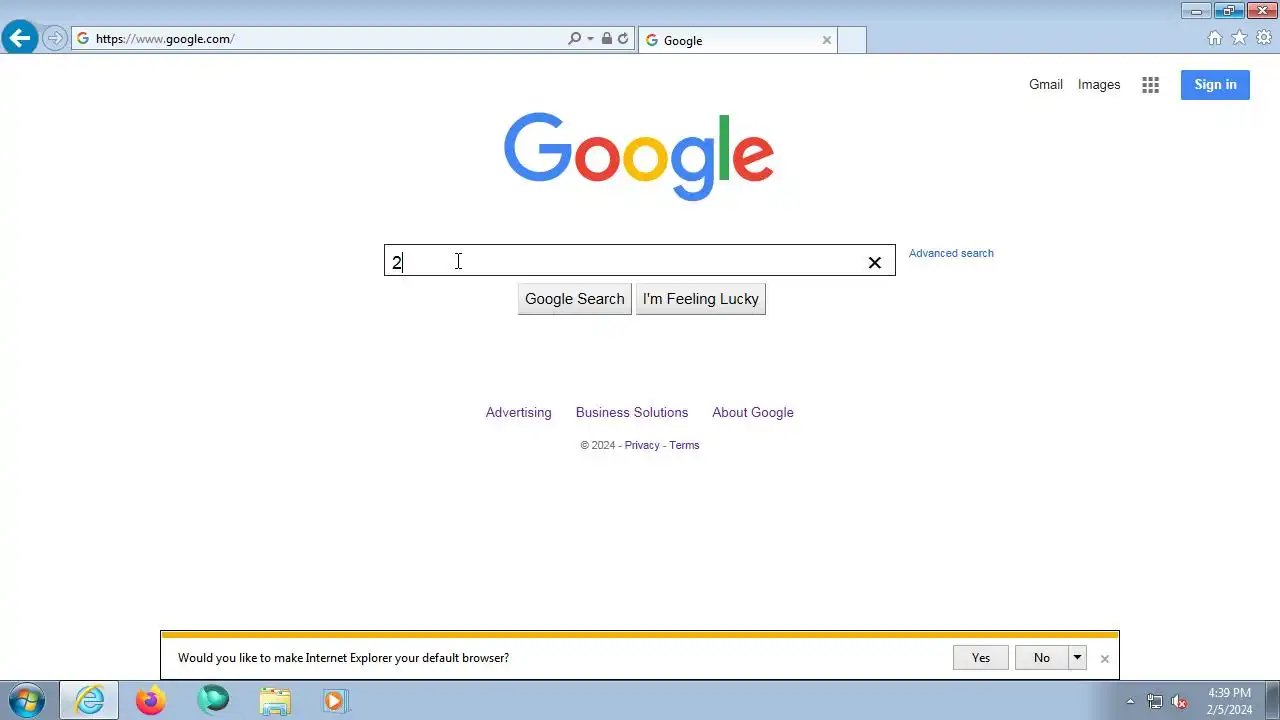Open the Terms link
The image size is (1280, 720).
click(684, 445)
